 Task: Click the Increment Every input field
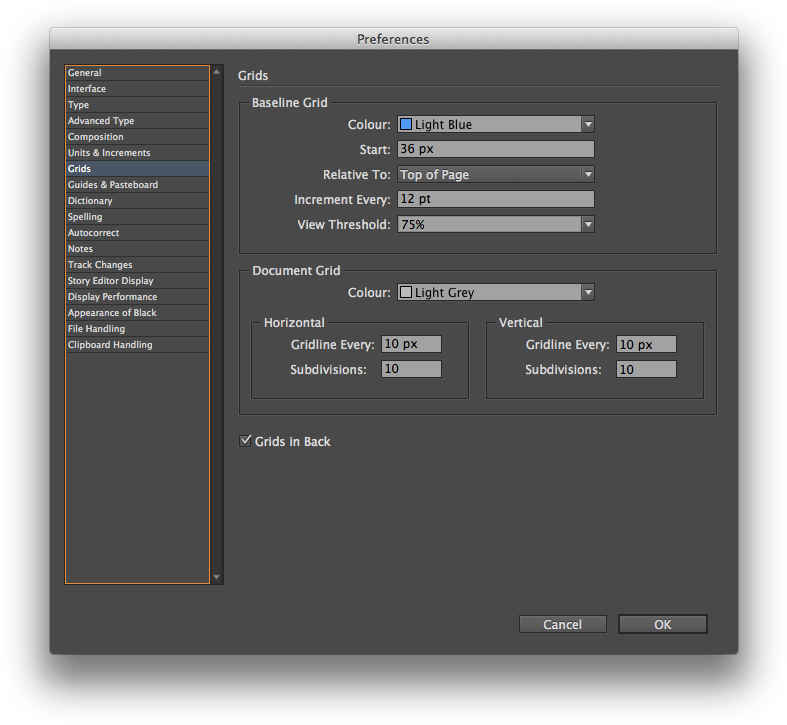(495, 200)
